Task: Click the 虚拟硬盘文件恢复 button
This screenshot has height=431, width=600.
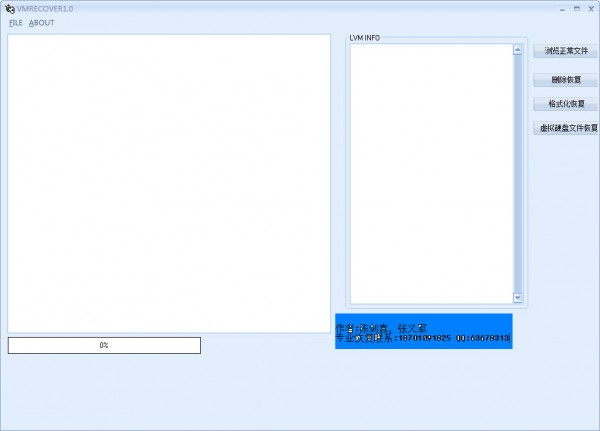Action: click(x=566, y=128)
